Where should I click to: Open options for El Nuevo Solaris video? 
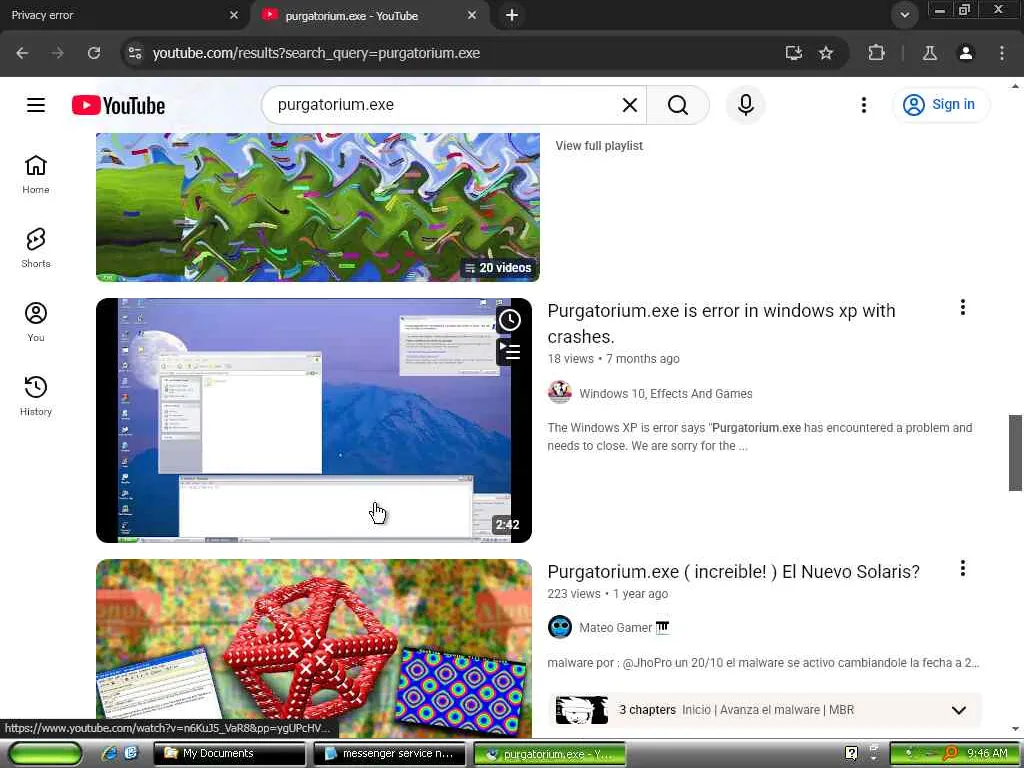pos(962,568)
